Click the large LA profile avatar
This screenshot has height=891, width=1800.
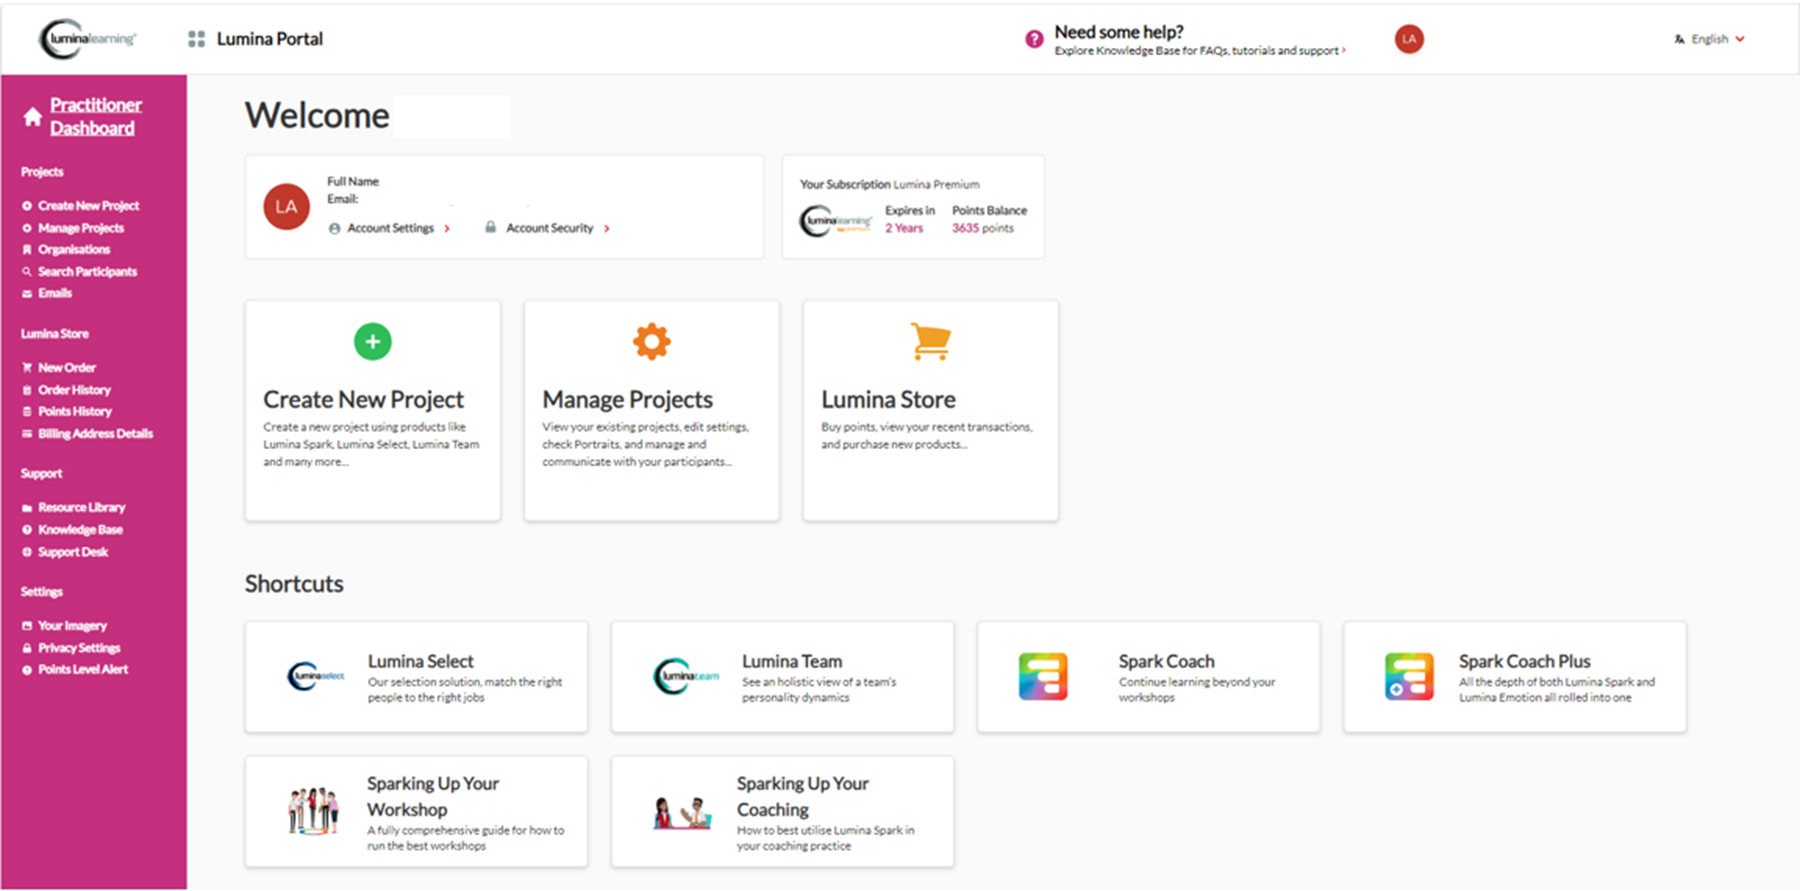point(286,207)
